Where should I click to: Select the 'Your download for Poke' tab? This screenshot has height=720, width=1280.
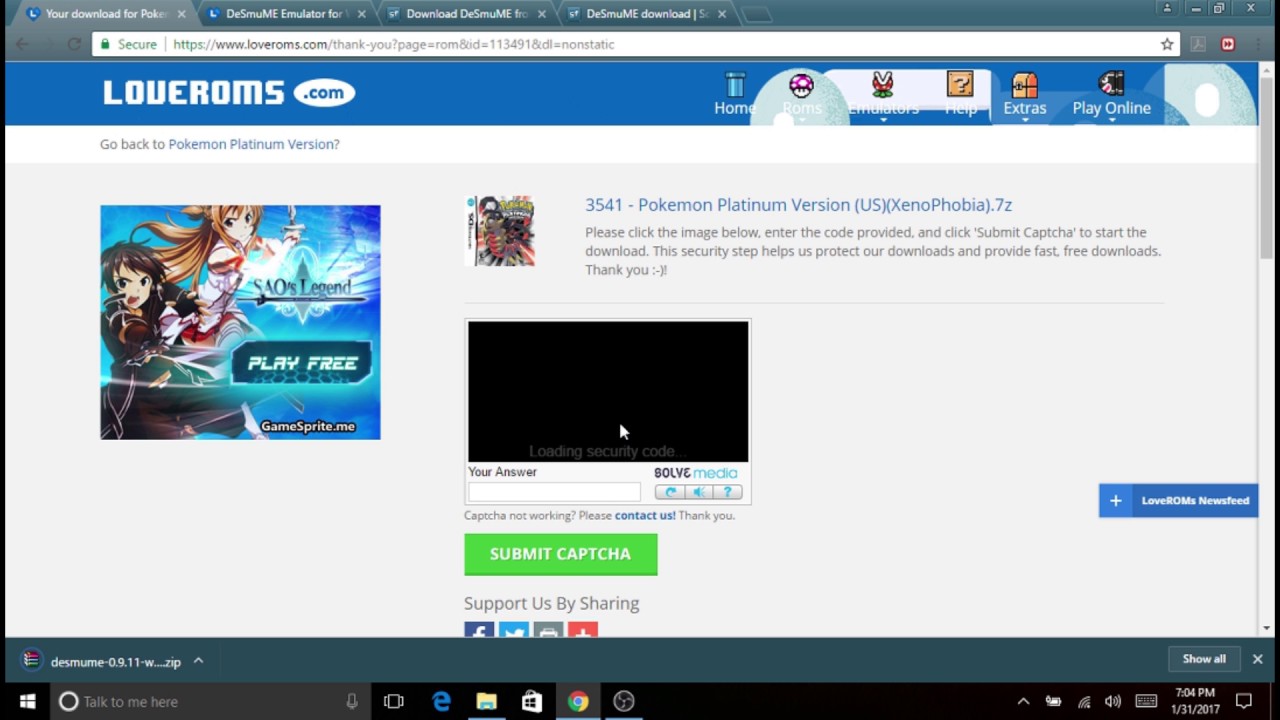[x=104, y=14]
